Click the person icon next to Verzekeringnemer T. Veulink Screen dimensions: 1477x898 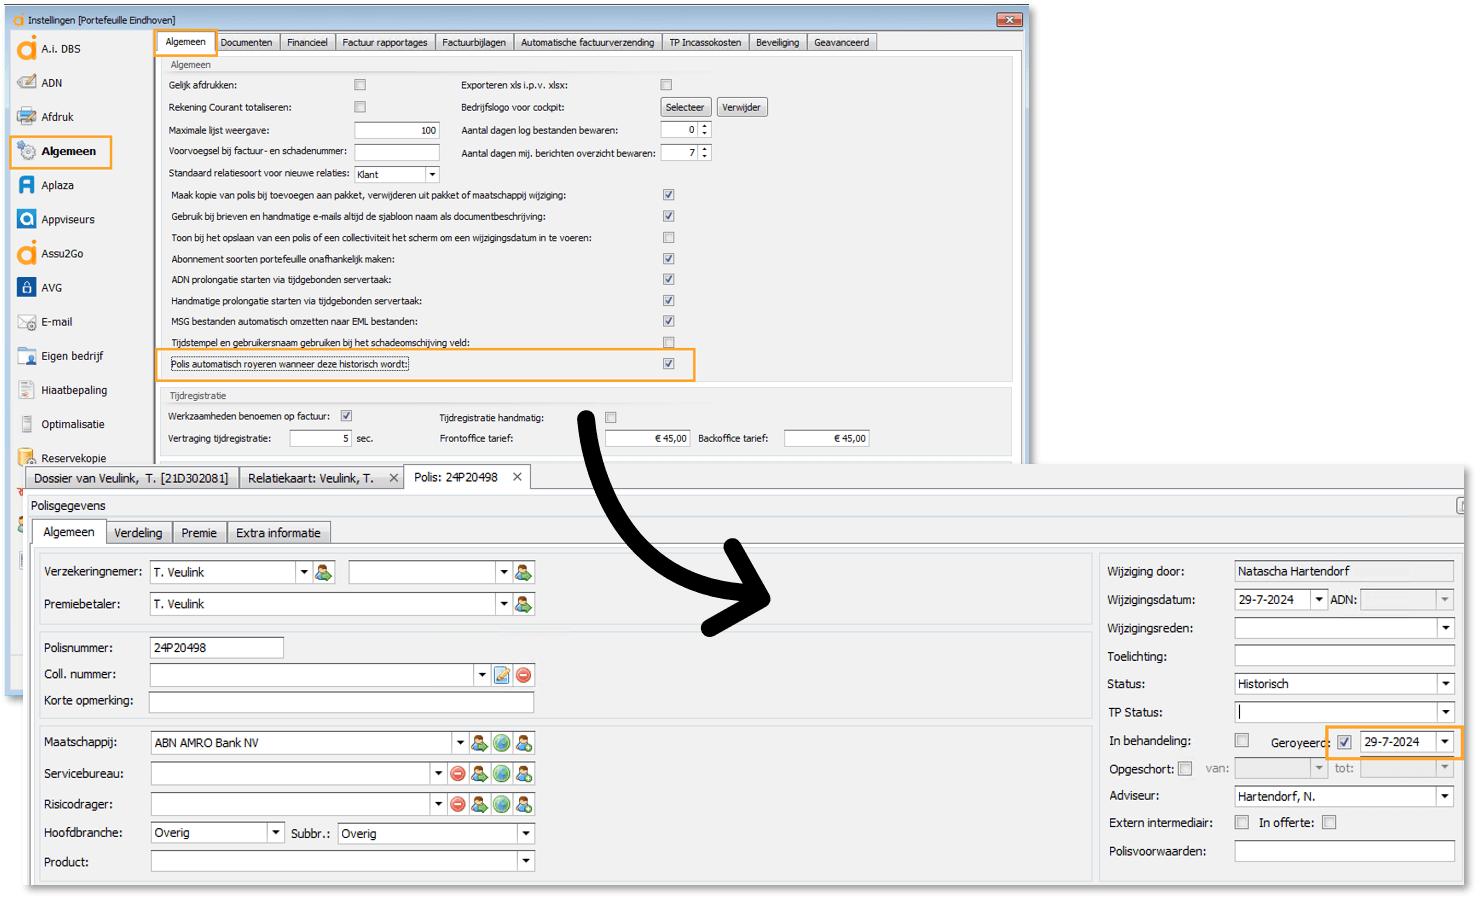(x=323, y=572)
